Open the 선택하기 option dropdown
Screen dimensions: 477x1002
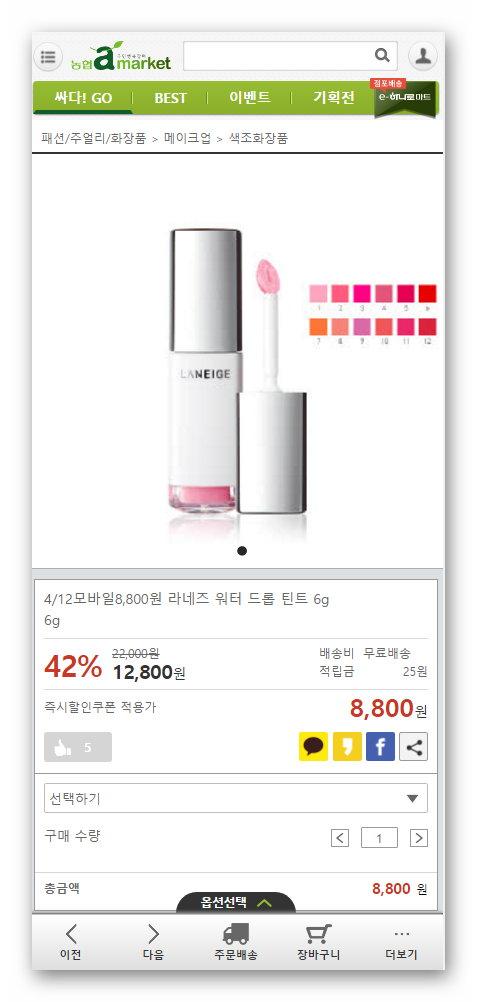236,798
